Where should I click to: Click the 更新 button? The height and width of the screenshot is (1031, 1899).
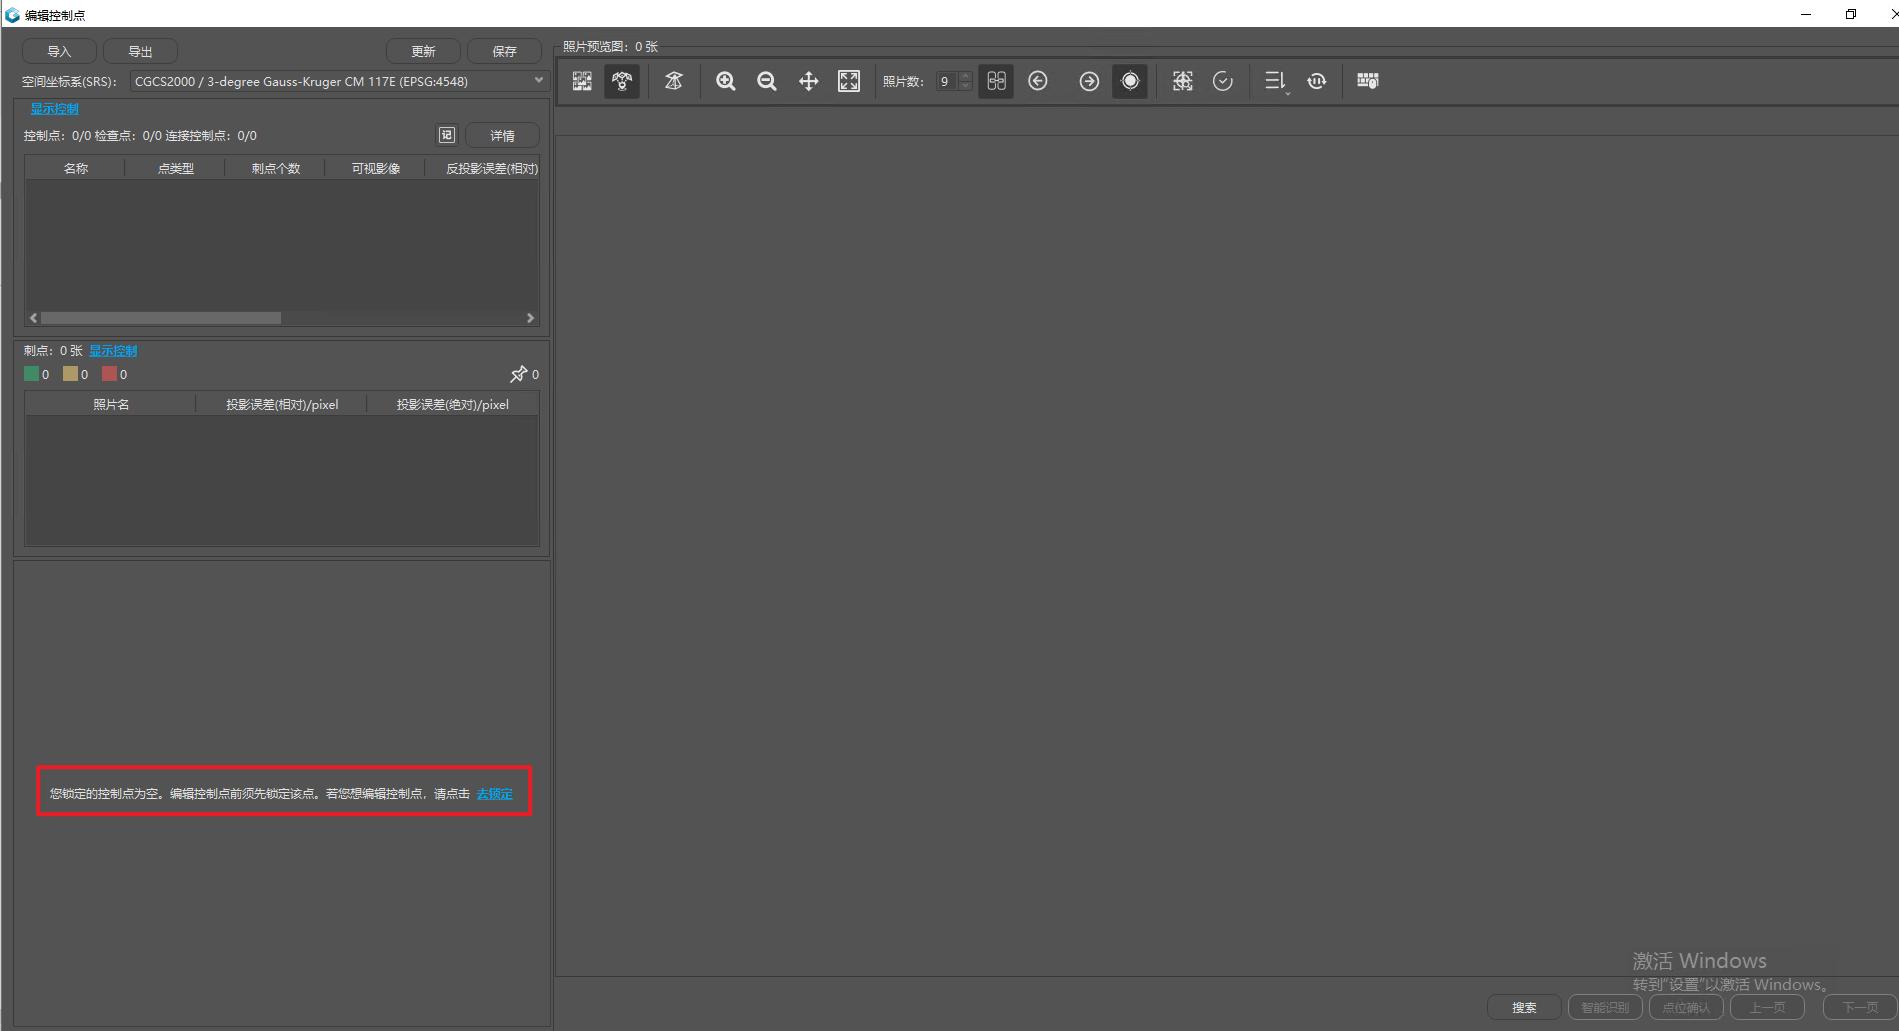click(423, 51)
